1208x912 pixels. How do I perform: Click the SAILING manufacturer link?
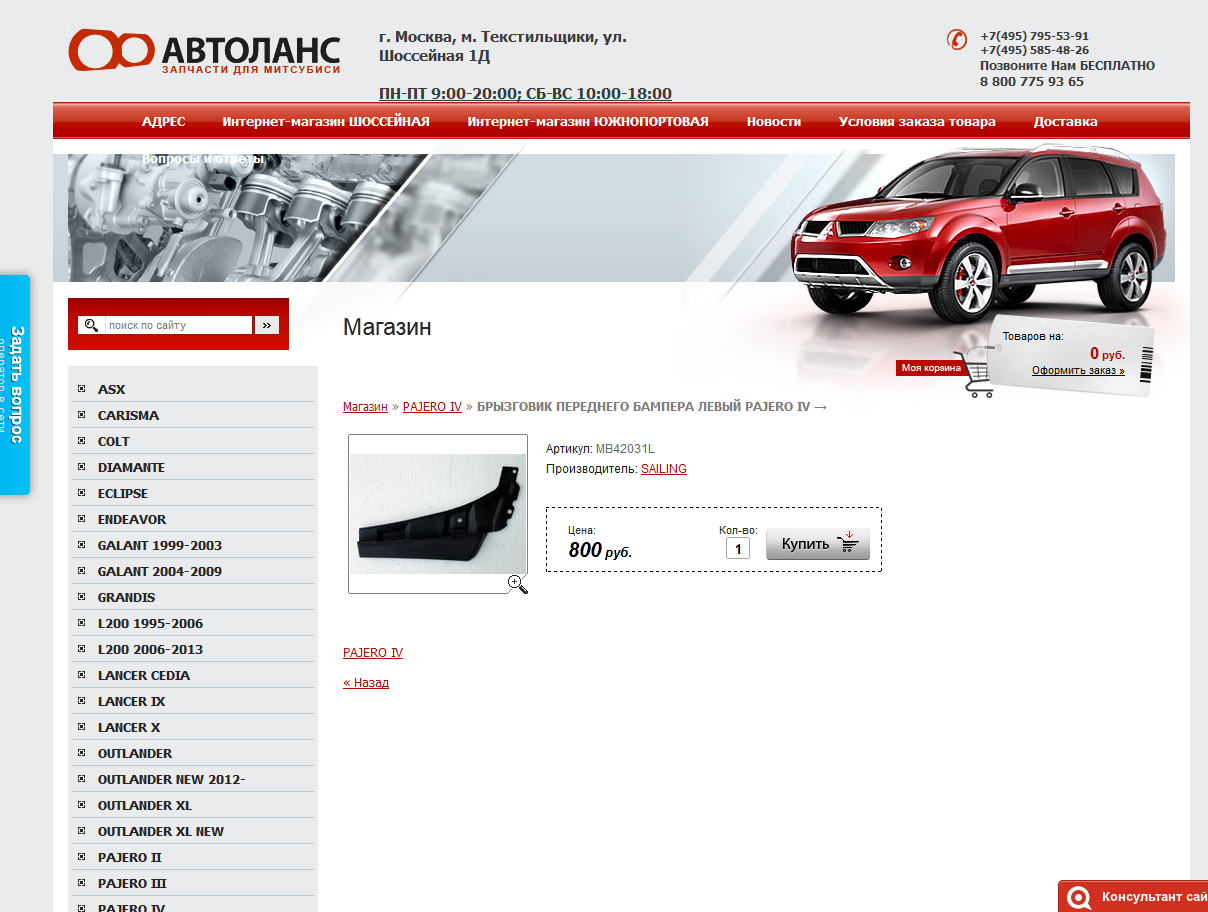click(x=664, y=469)
